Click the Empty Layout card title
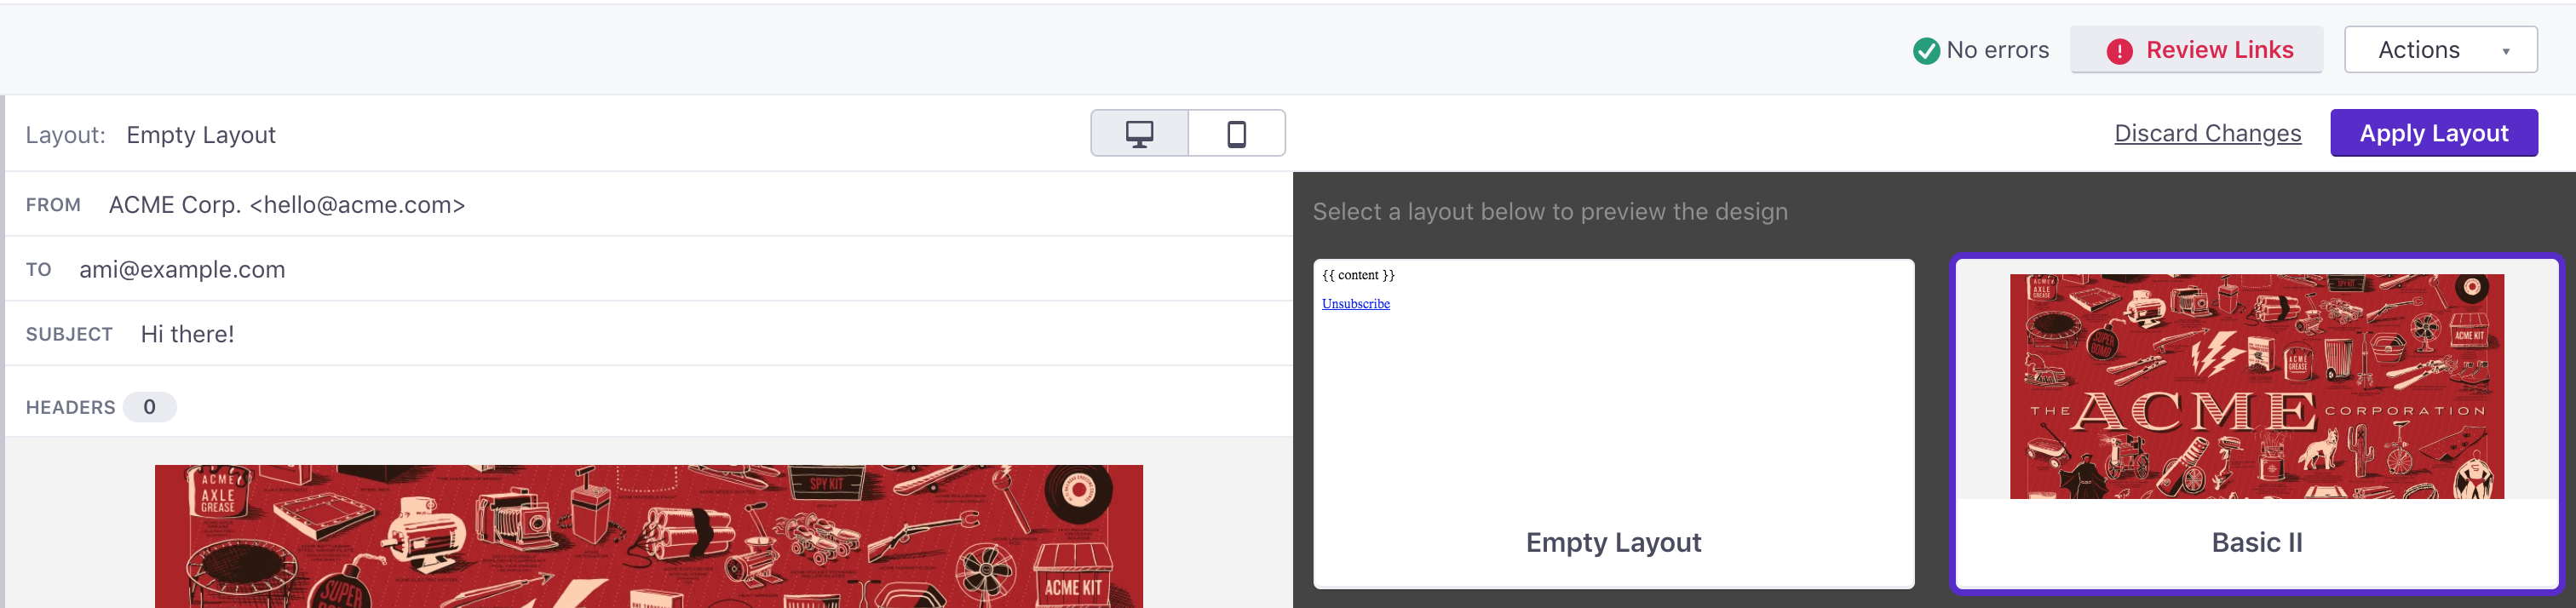 pos(1612,543)
